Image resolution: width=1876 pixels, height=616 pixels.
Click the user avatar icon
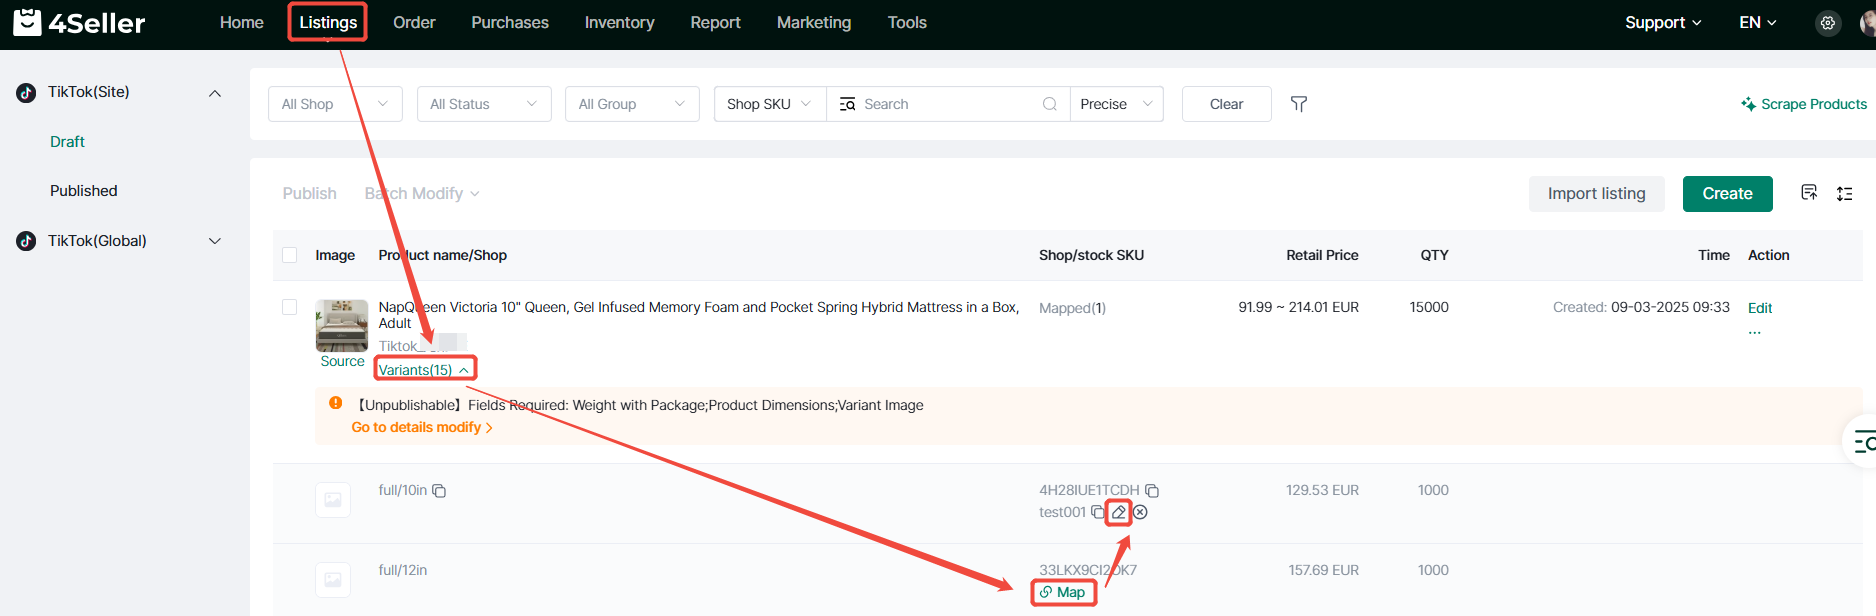pos(1868,23)
